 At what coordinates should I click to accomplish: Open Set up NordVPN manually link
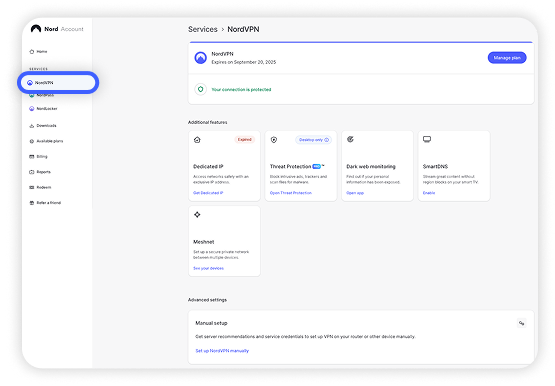[x=222, y=351]
